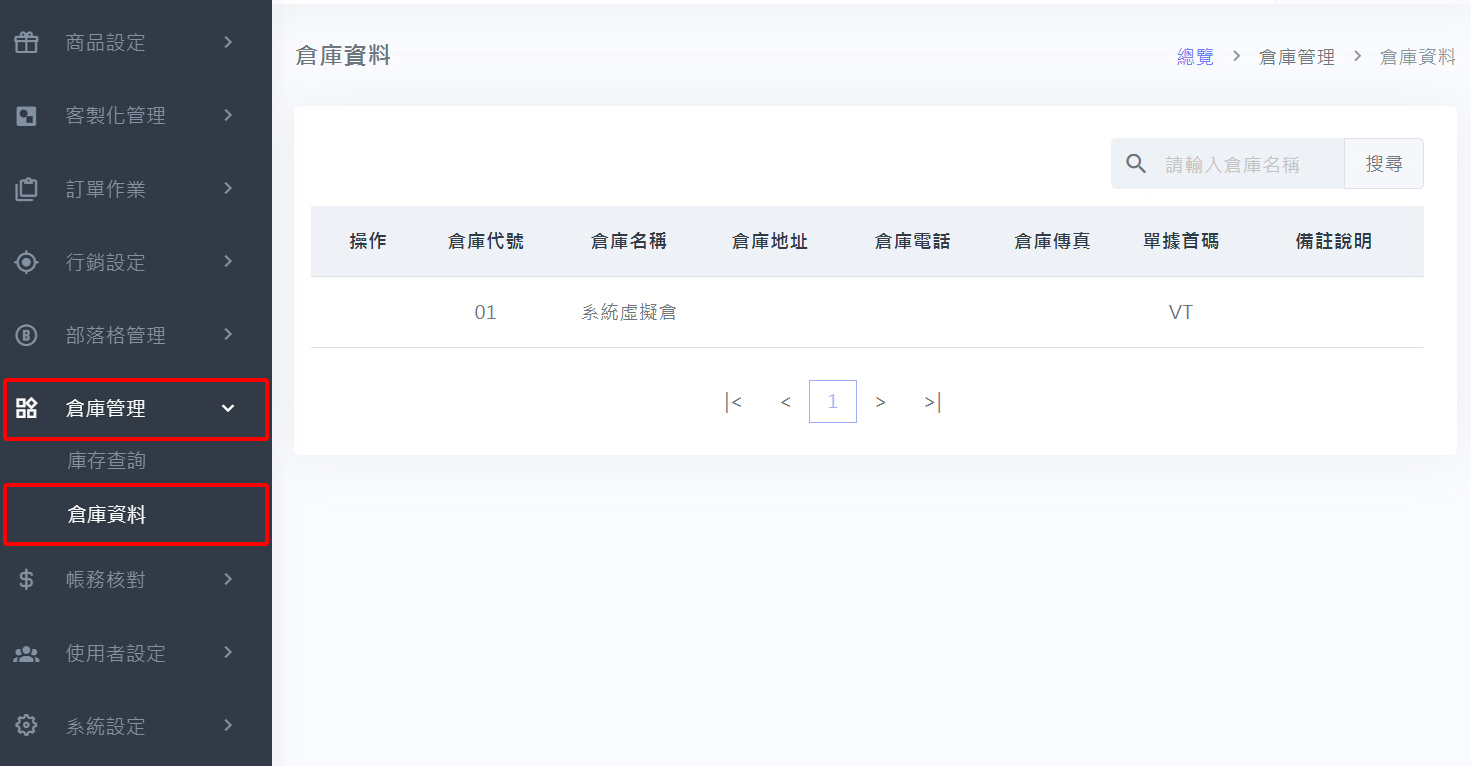
Task: Click the target icon for 行銷設定
Action: (27, 262)
